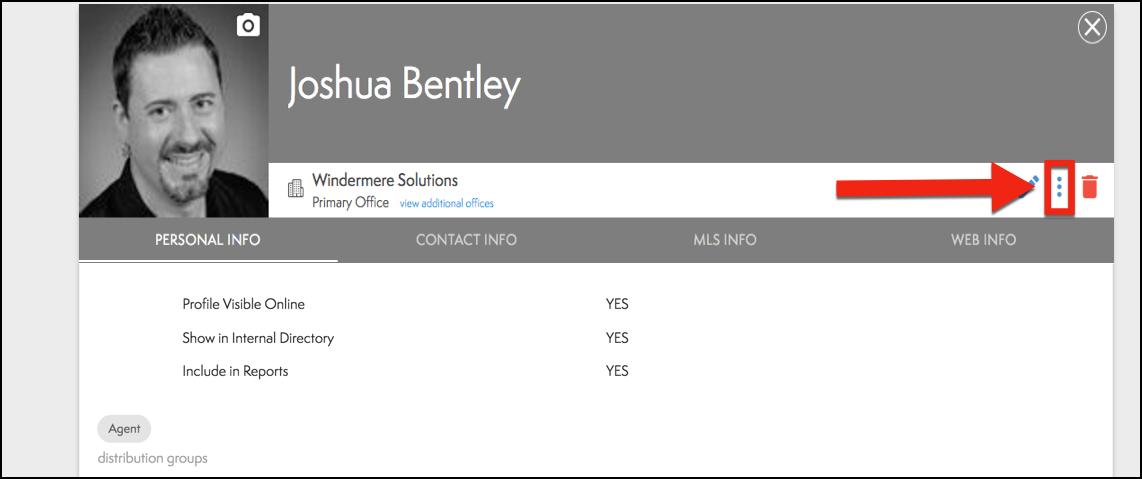The image size is (1142, 479).
Task: Click the camera icon on profile photo
Action: [248, 26]
